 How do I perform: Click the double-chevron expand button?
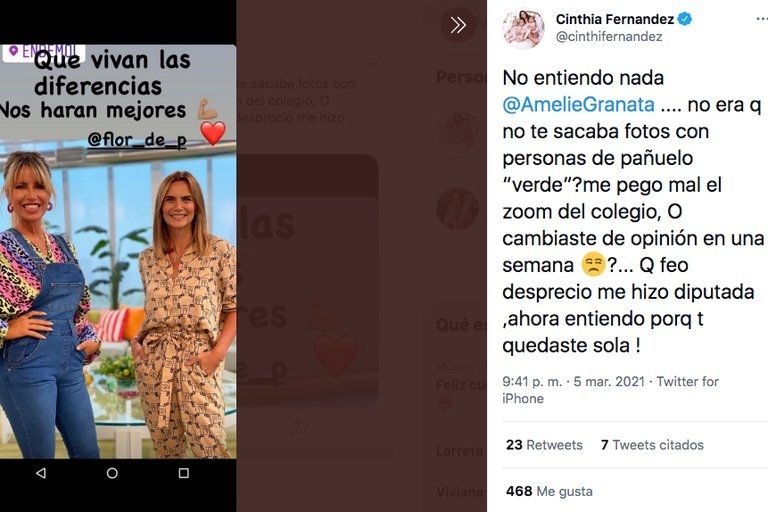click(x=458, y=25)
